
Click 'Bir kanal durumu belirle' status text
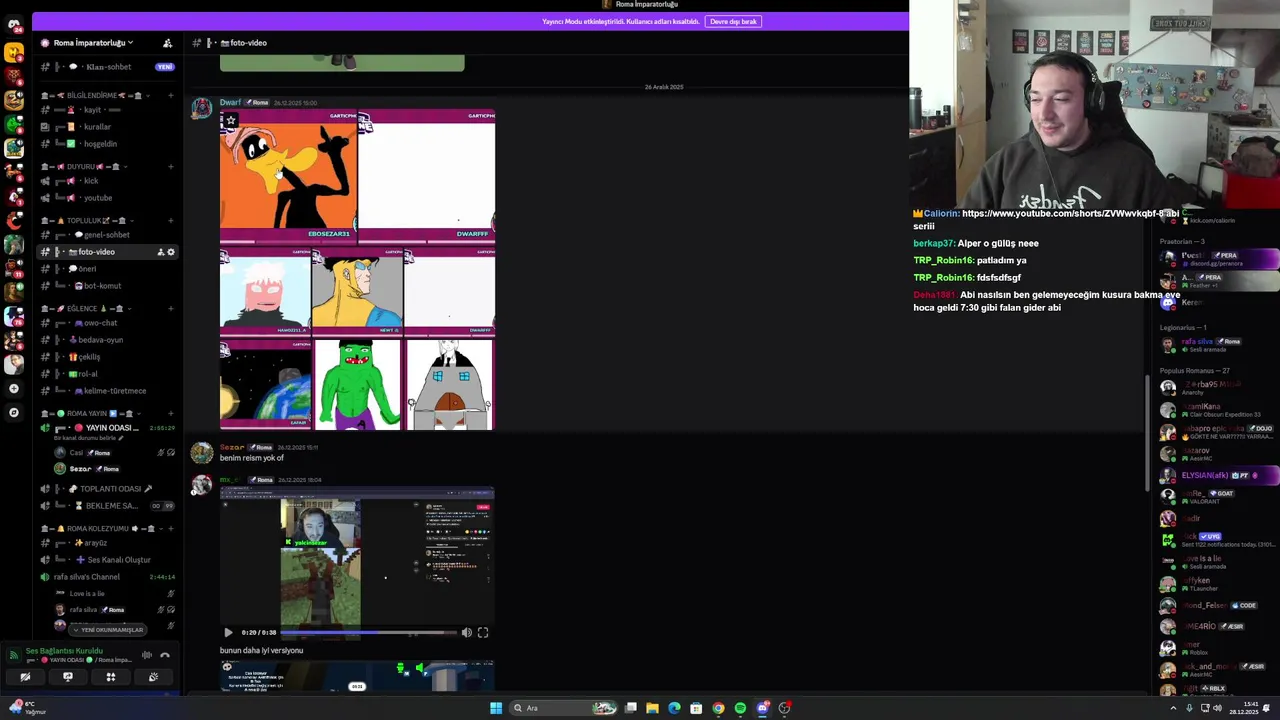[85, 438]
